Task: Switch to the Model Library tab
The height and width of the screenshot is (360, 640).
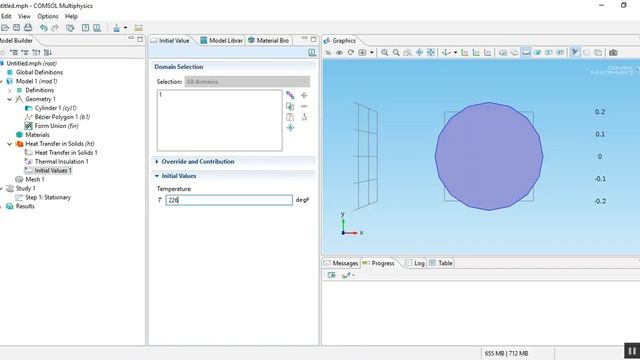Action: [x=222, y=40]
